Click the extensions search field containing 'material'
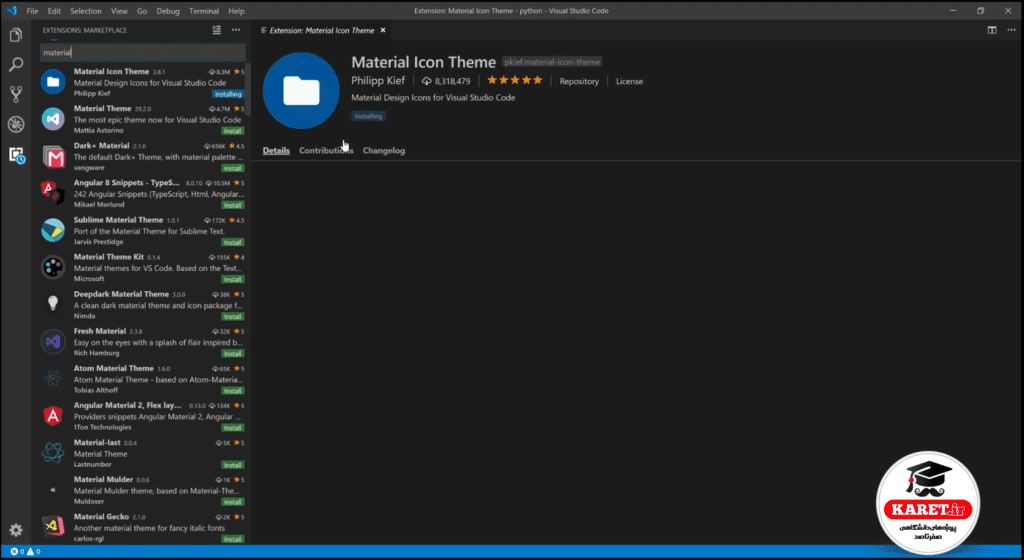The width and height of the screenshot is (1024, 560). (x=143, y=52)
